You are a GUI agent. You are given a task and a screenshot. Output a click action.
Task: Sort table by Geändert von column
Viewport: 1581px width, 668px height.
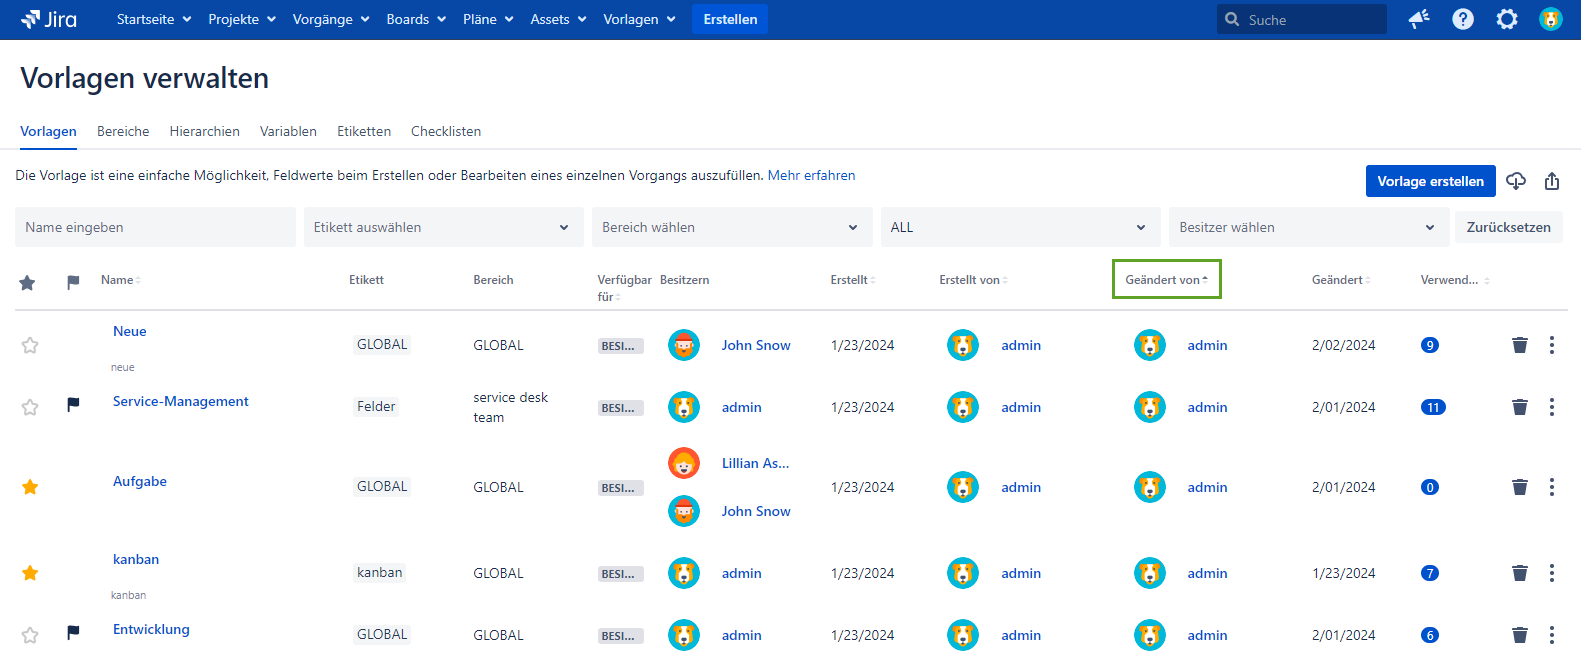[1166, 280]
